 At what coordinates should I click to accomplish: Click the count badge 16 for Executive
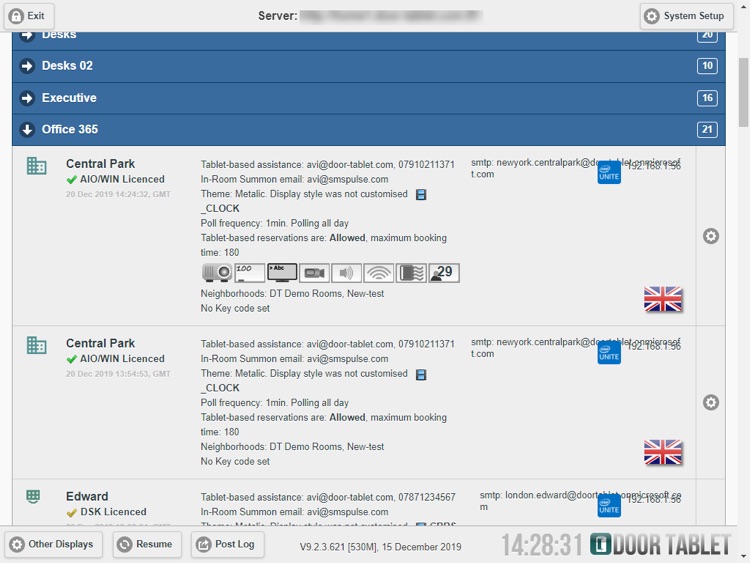pyautogui.click(x=707, y=98)
